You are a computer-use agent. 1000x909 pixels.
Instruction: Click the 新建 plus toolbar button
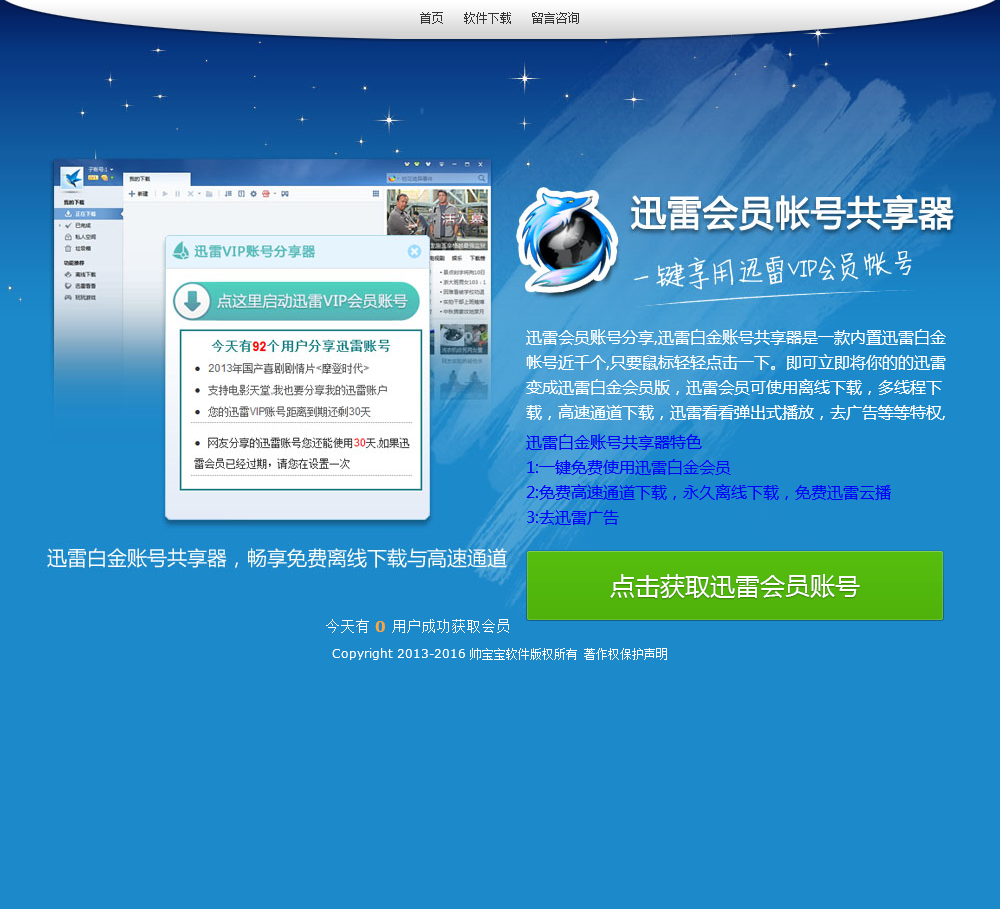pyautogui.click(x=138, y=194)
